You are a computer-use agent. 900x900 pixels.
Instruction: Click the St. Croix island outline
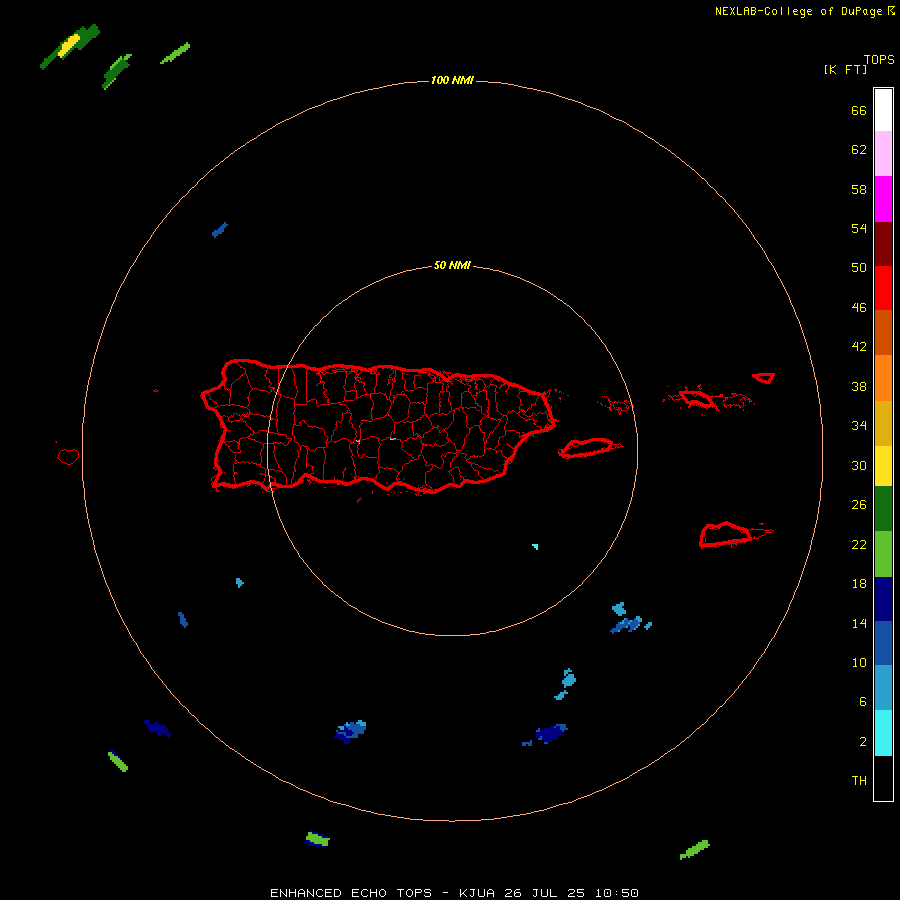pyautogui.click(x=726, y=535)
